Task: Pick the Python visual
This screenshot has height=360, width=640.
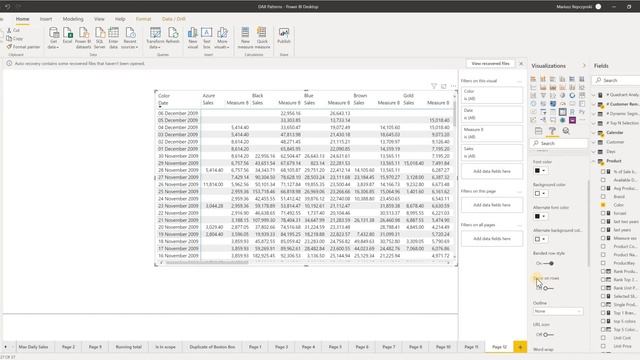Action: click(x=582, y=112)
